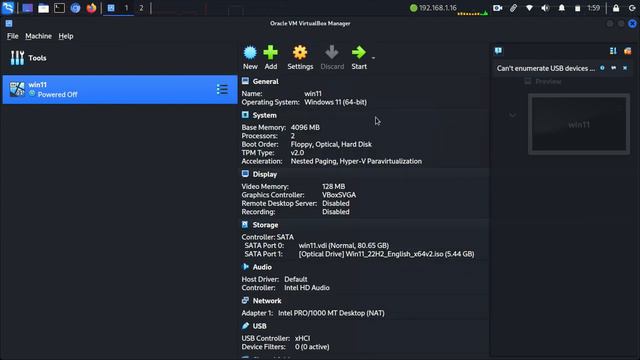Open Settings for the win11 VM
Viewport: 640px width, 360px height.
click(x=300, y=58)
